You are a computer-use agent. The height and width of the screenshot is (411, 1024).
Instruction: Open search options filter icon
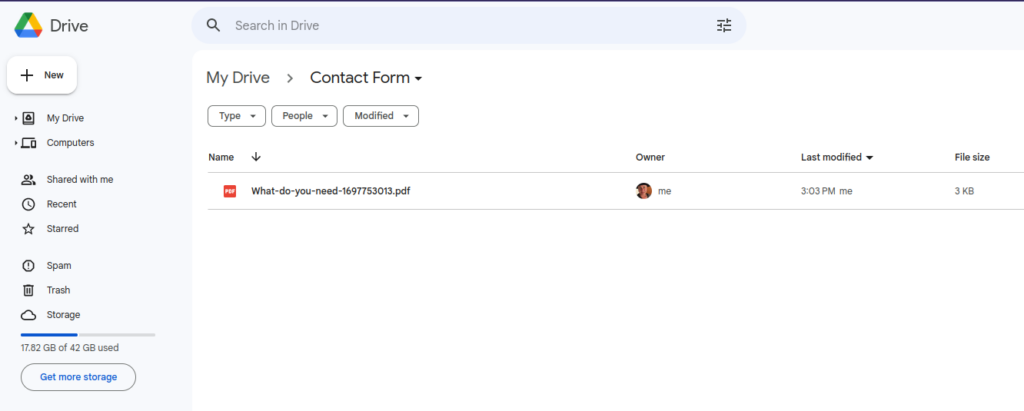[724, 26]
